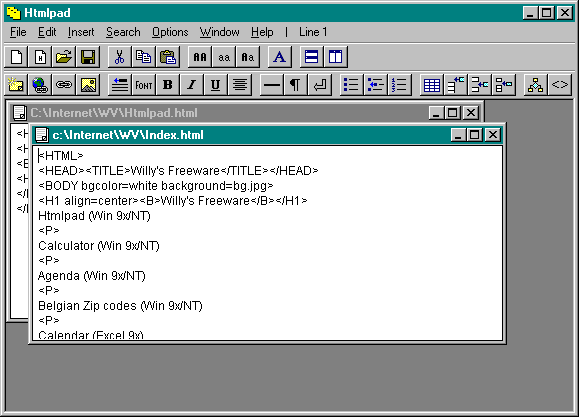
Task: Convert text to lowercase with aa button
Action: coord(224,57)
